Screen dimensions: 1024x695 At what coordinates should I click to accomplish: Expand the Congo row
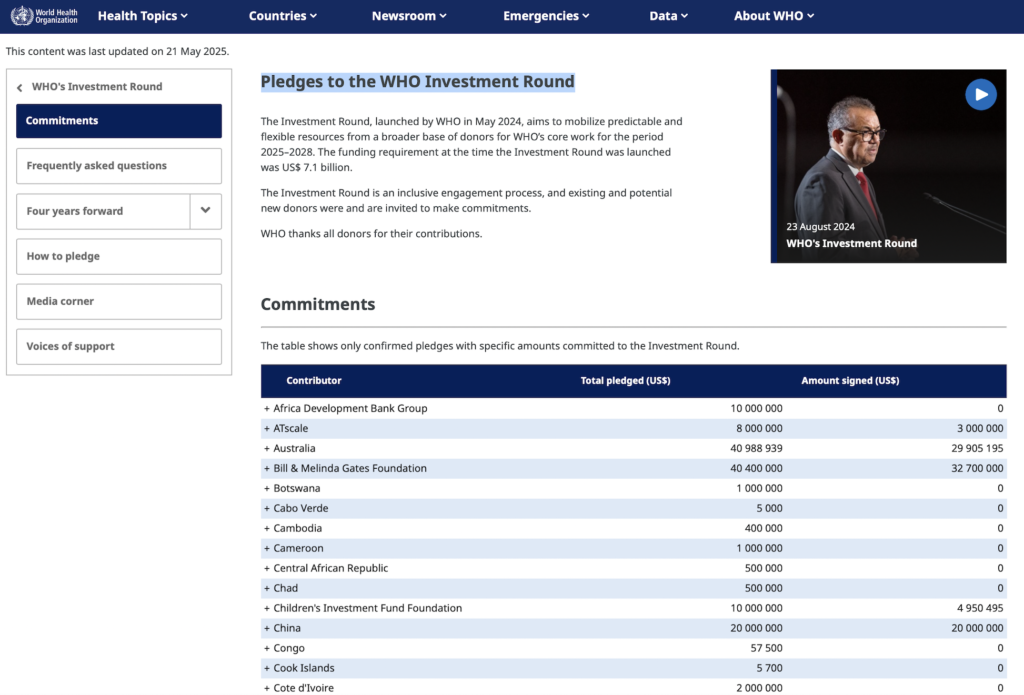(x=266, y=648)
